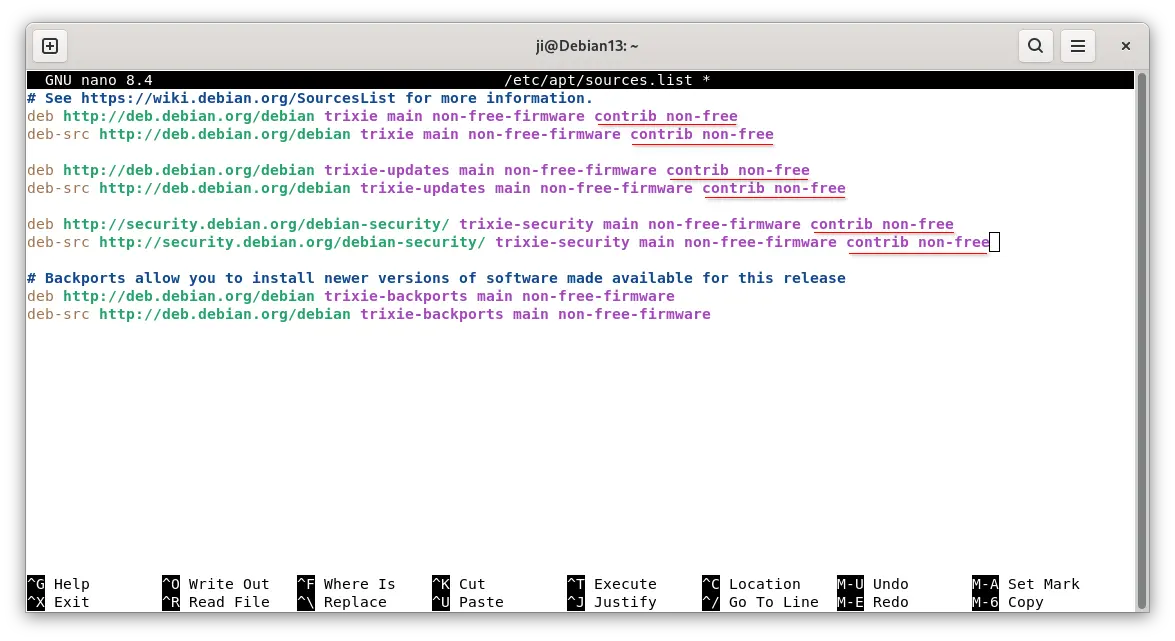Image resolution: width=1175 pixels, height=641 pixels.
Task: Click 'non-free-firmware' in deb-src trixie-backports line
Action: pos(635,314)
